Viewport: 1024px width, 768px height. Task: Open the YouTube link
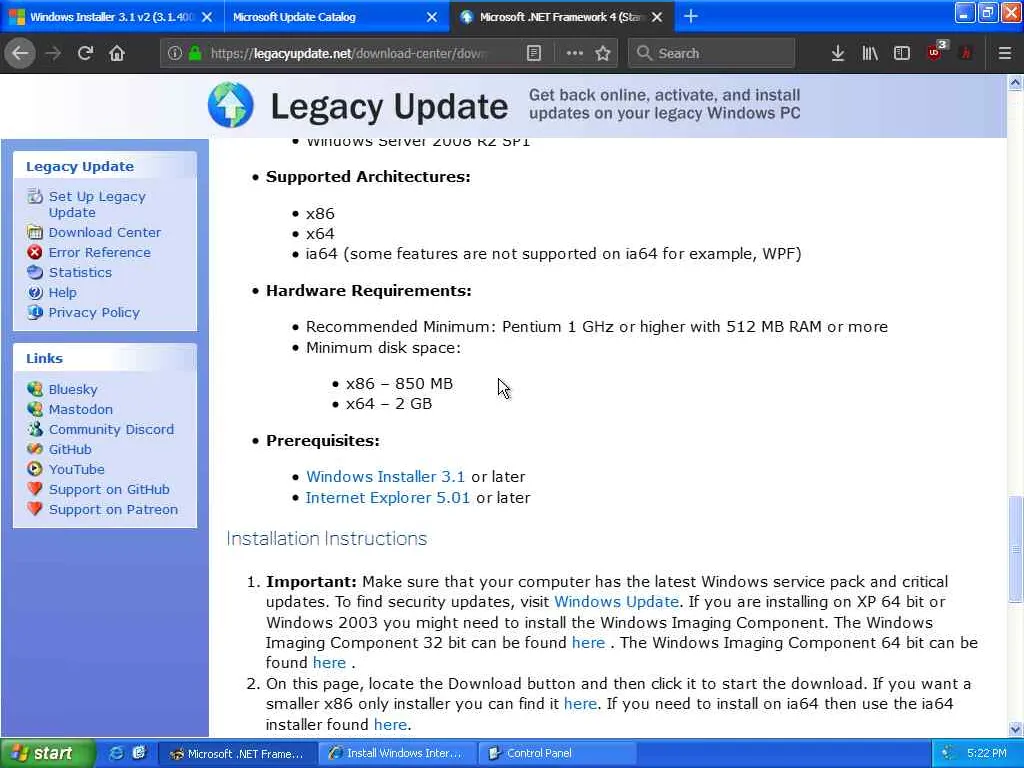(76, 470)
